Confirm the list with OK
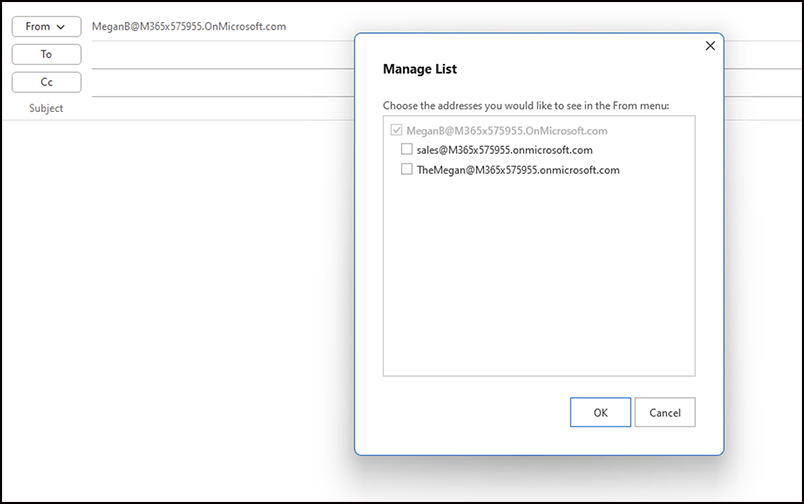The height and width of the screenshot is (504, 804). click(x=600, y=412)
